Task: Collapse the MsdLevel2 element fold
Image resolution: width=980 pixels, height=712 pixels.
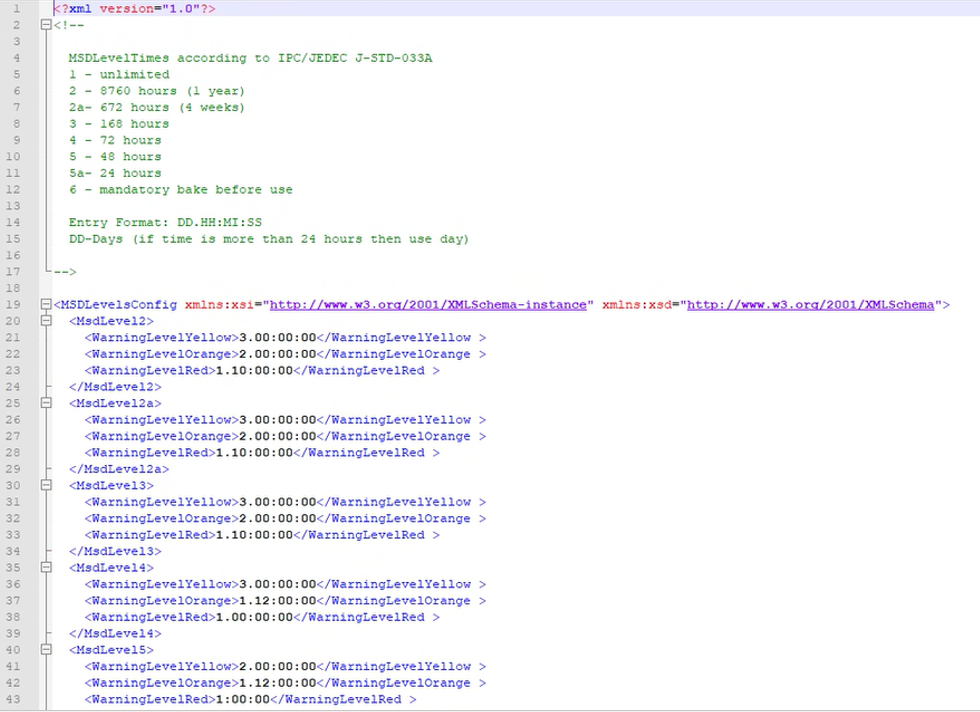Action: coord(46,321)
